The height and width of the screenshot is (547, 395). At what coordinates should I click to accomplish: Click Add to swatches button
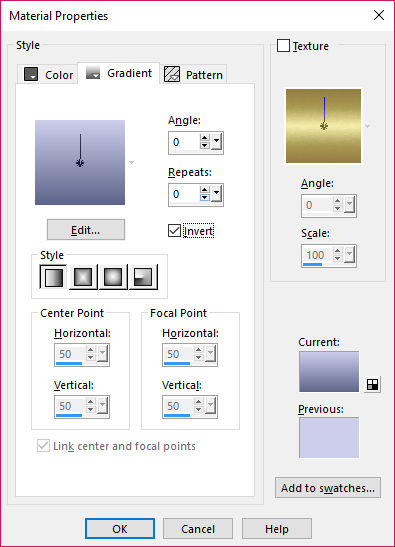pyautogui.click(x=328, y=488)
